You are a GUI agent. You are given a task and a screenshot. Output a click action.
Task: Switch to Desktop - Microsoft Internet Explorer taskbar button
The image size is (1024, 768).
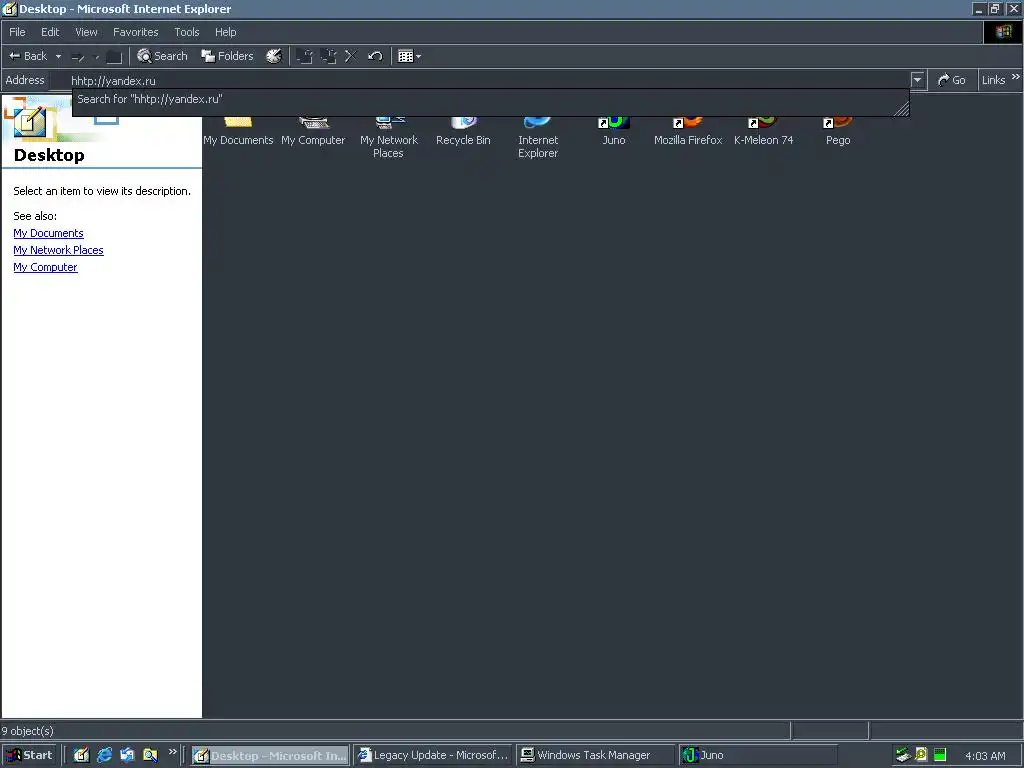(270, 756)
